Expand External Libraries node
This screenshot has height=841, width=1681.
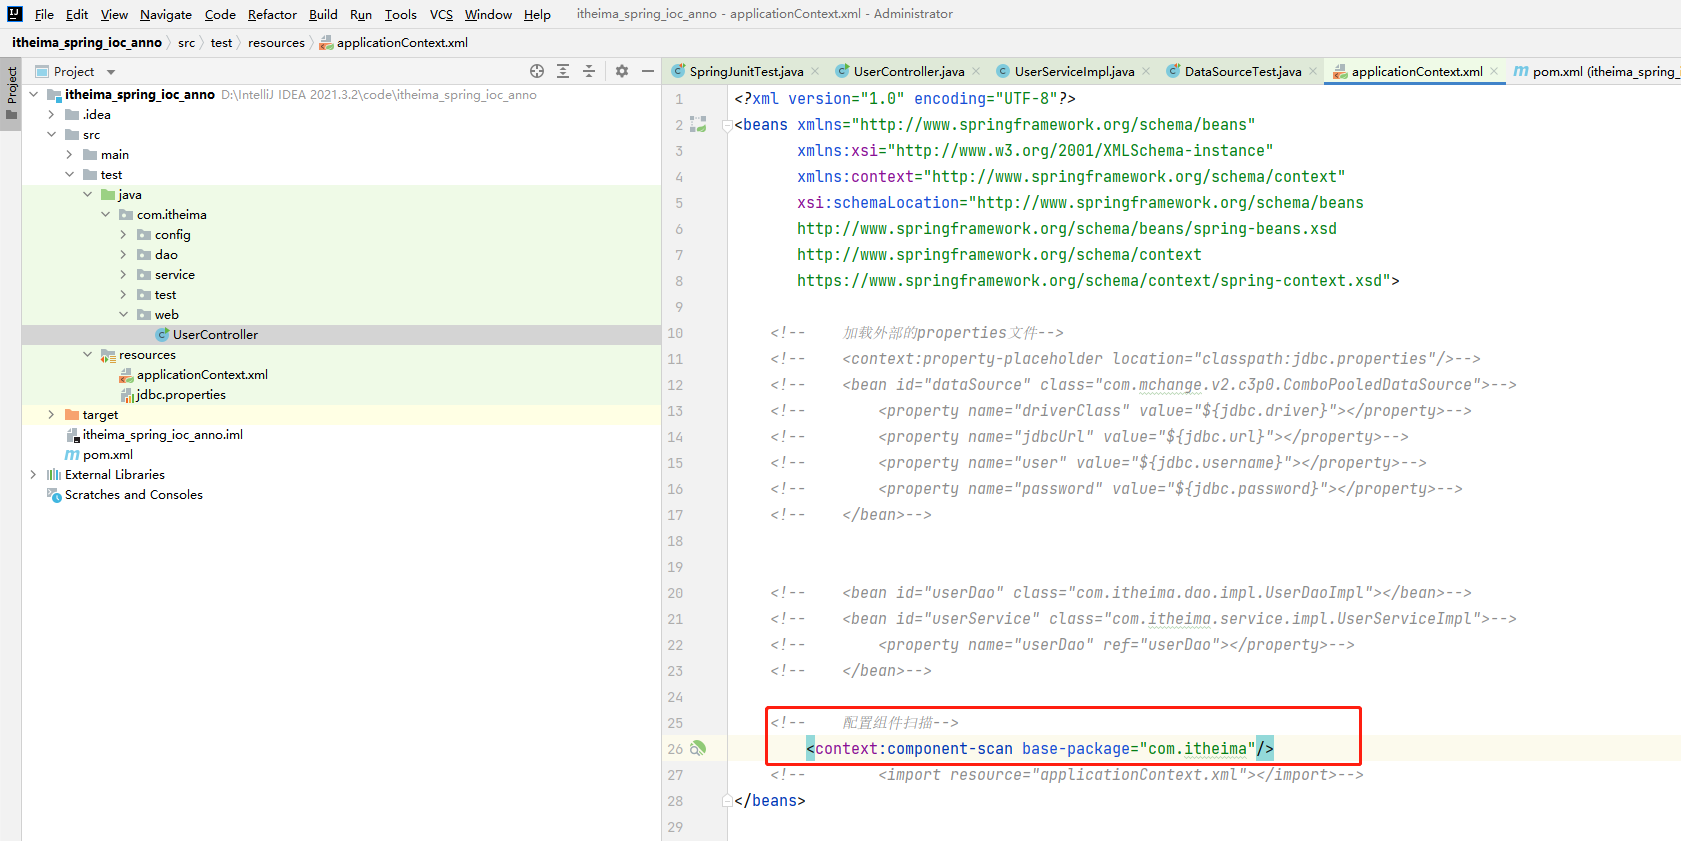(x=33, y=474)
